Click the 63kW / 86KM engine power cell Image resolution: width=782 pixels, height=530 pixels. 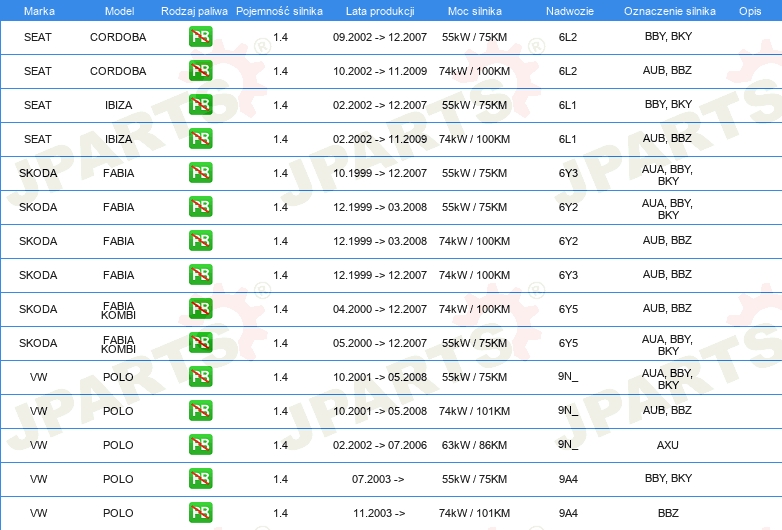tap(474, 445)
